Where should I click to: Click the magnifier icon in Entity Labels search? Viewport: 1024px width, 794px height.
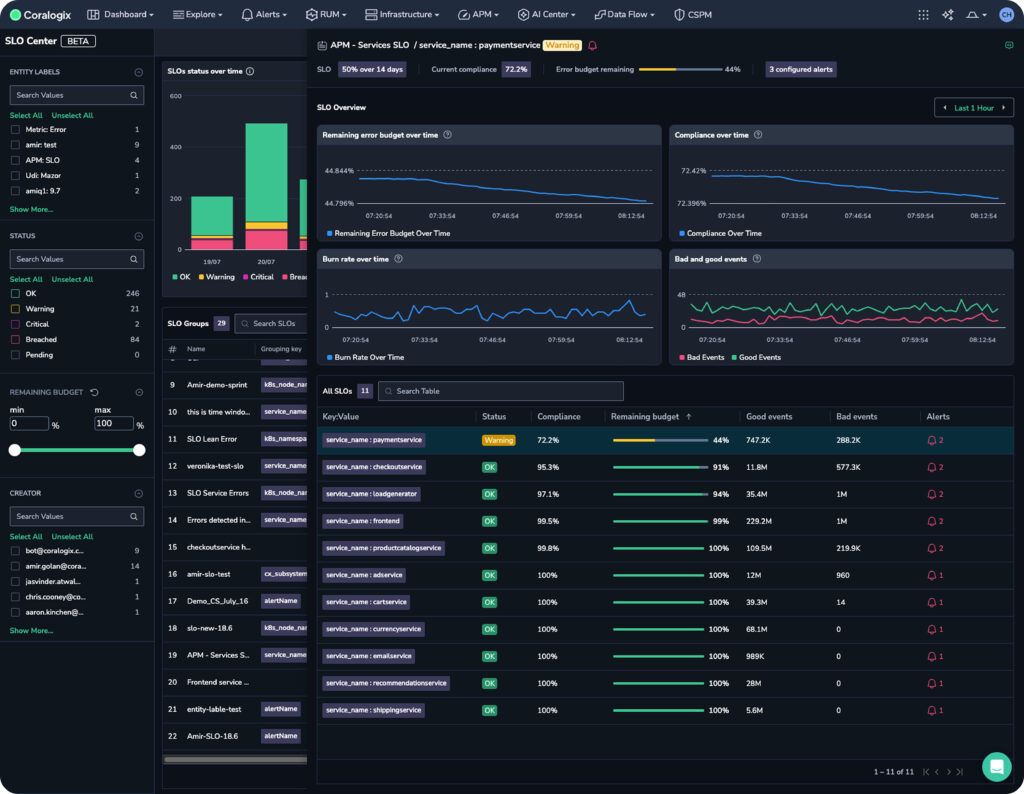(134, 95)
